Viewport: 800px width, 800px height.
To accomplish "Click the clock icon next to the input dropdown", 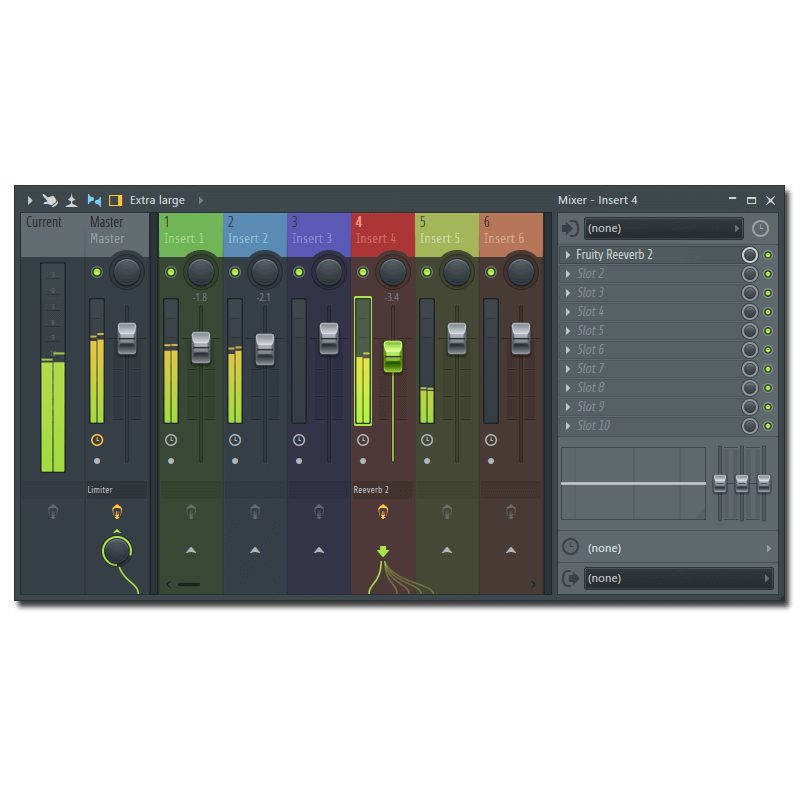I will point(760,228).
